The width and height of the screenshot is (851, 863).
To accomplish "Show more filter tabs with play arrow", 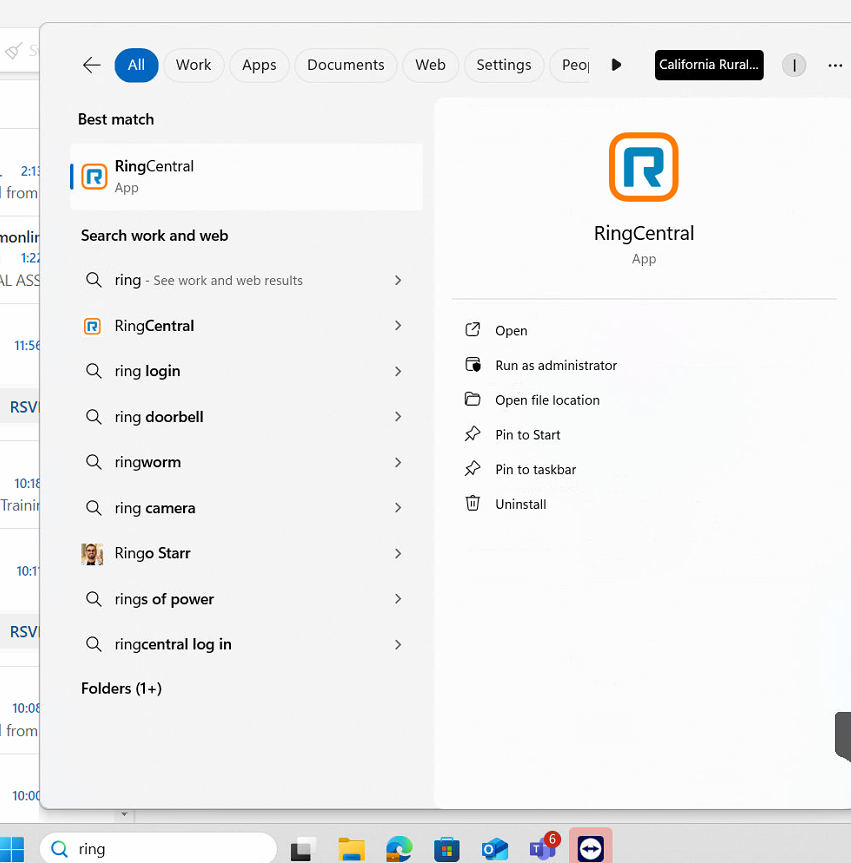I will (x=617, y=65).
